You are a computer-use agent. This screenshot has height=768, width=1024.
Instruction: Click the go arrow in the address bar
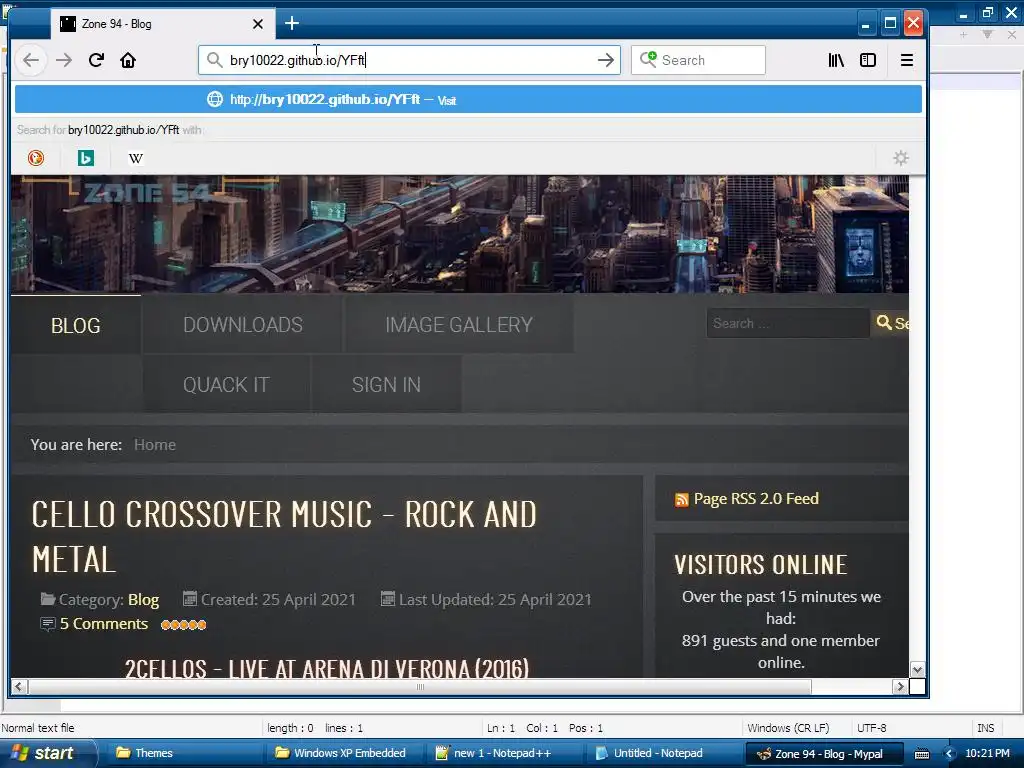pyautogui.click(x=605, y=60)
